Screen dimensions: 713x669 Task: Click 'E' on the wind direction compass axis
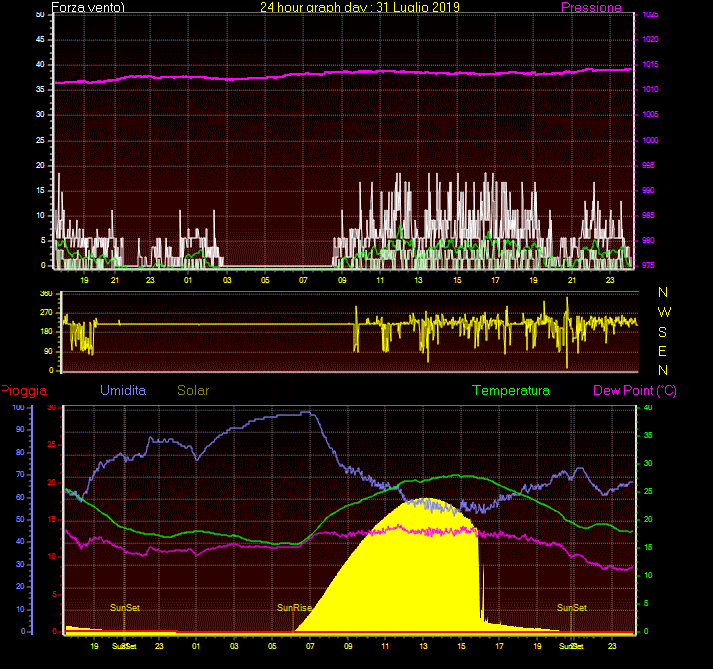click(x=663, y=351)
